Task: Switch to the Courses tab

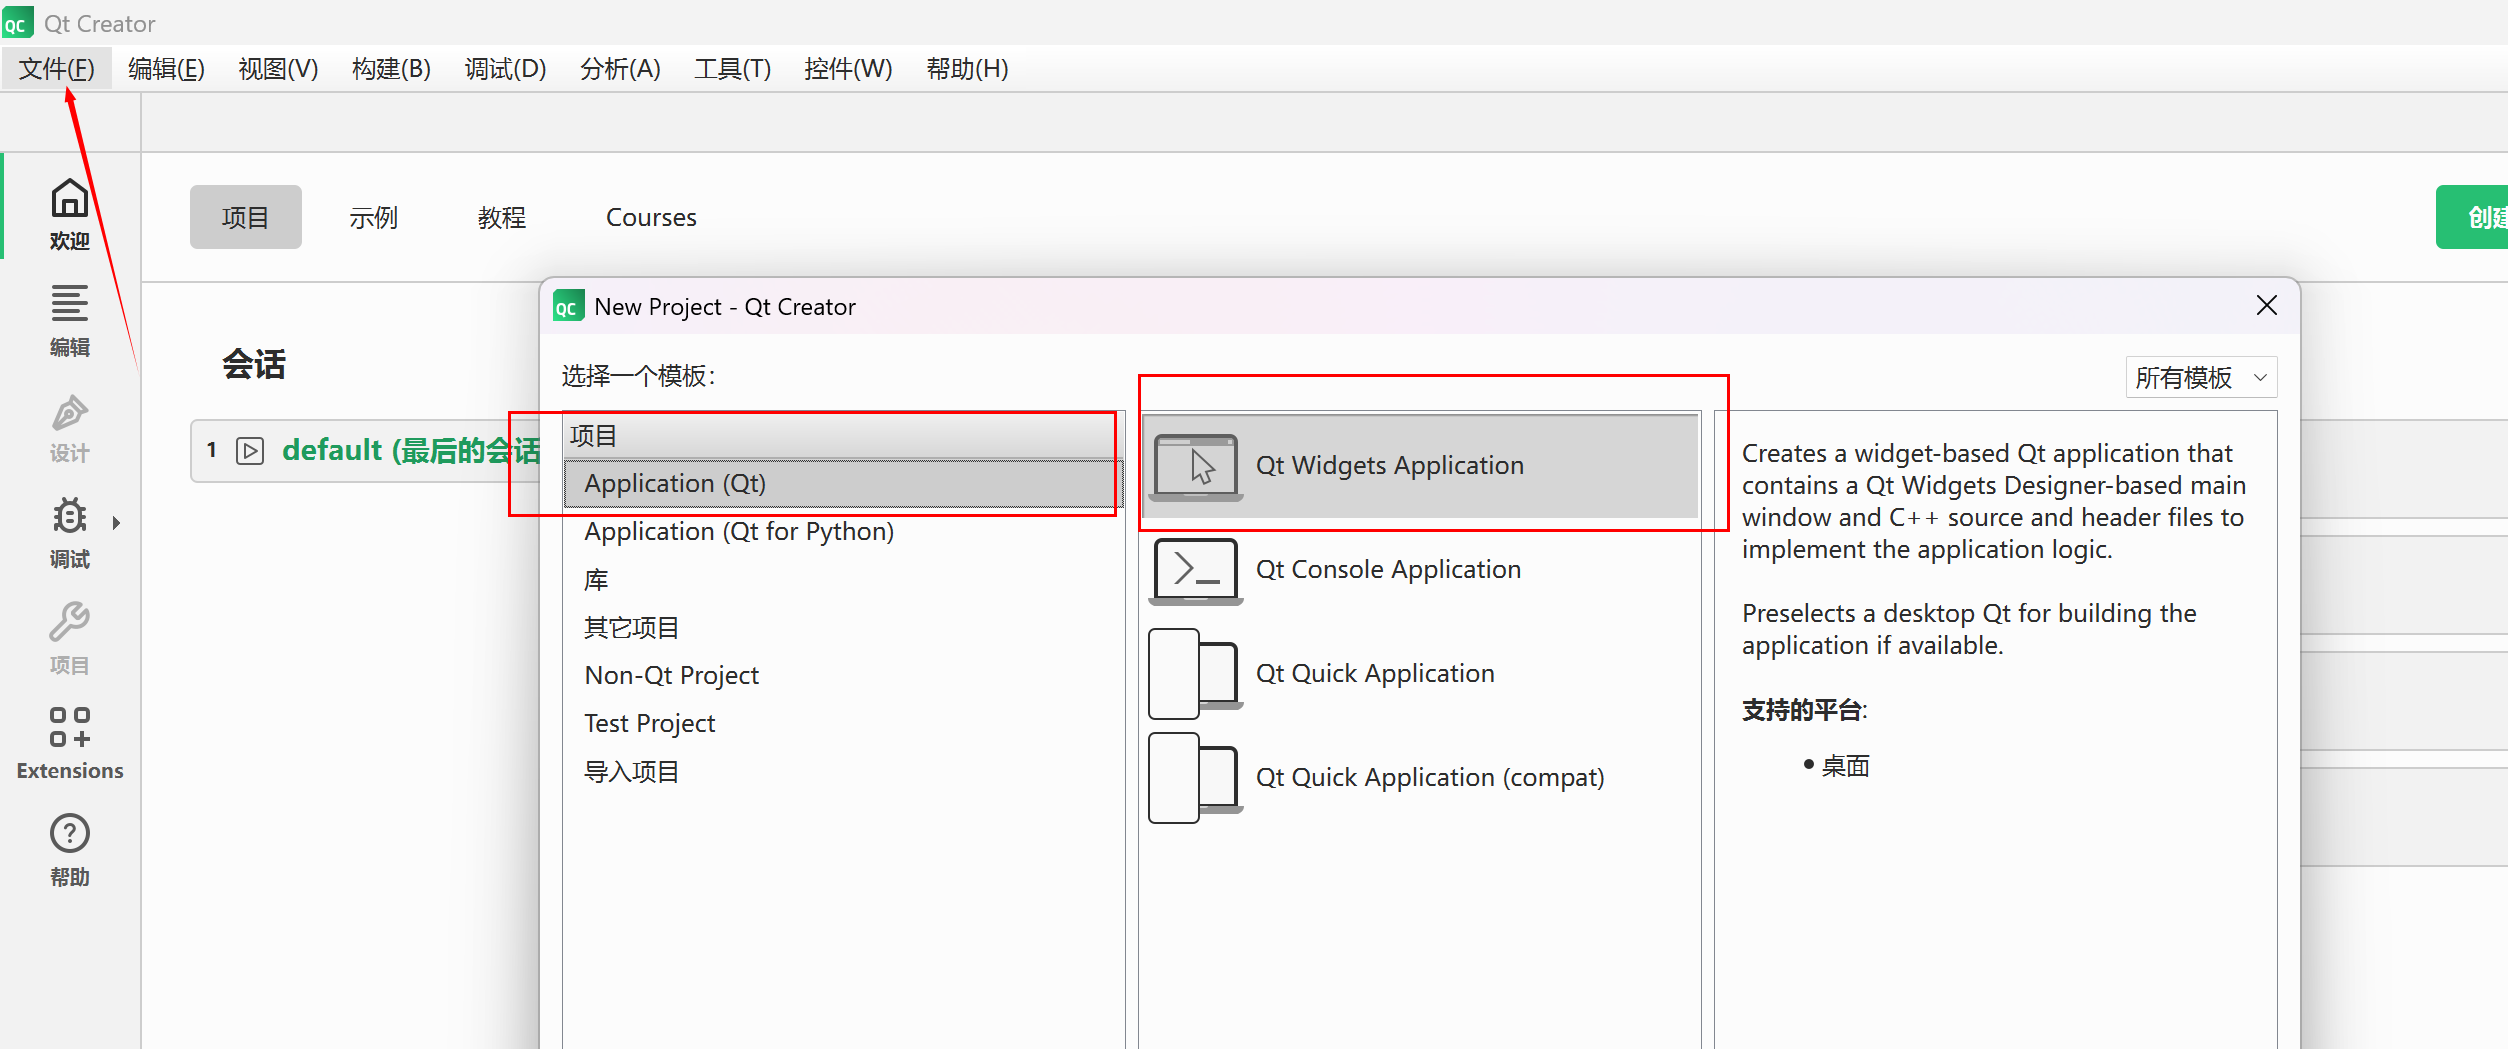Action: 651,217
